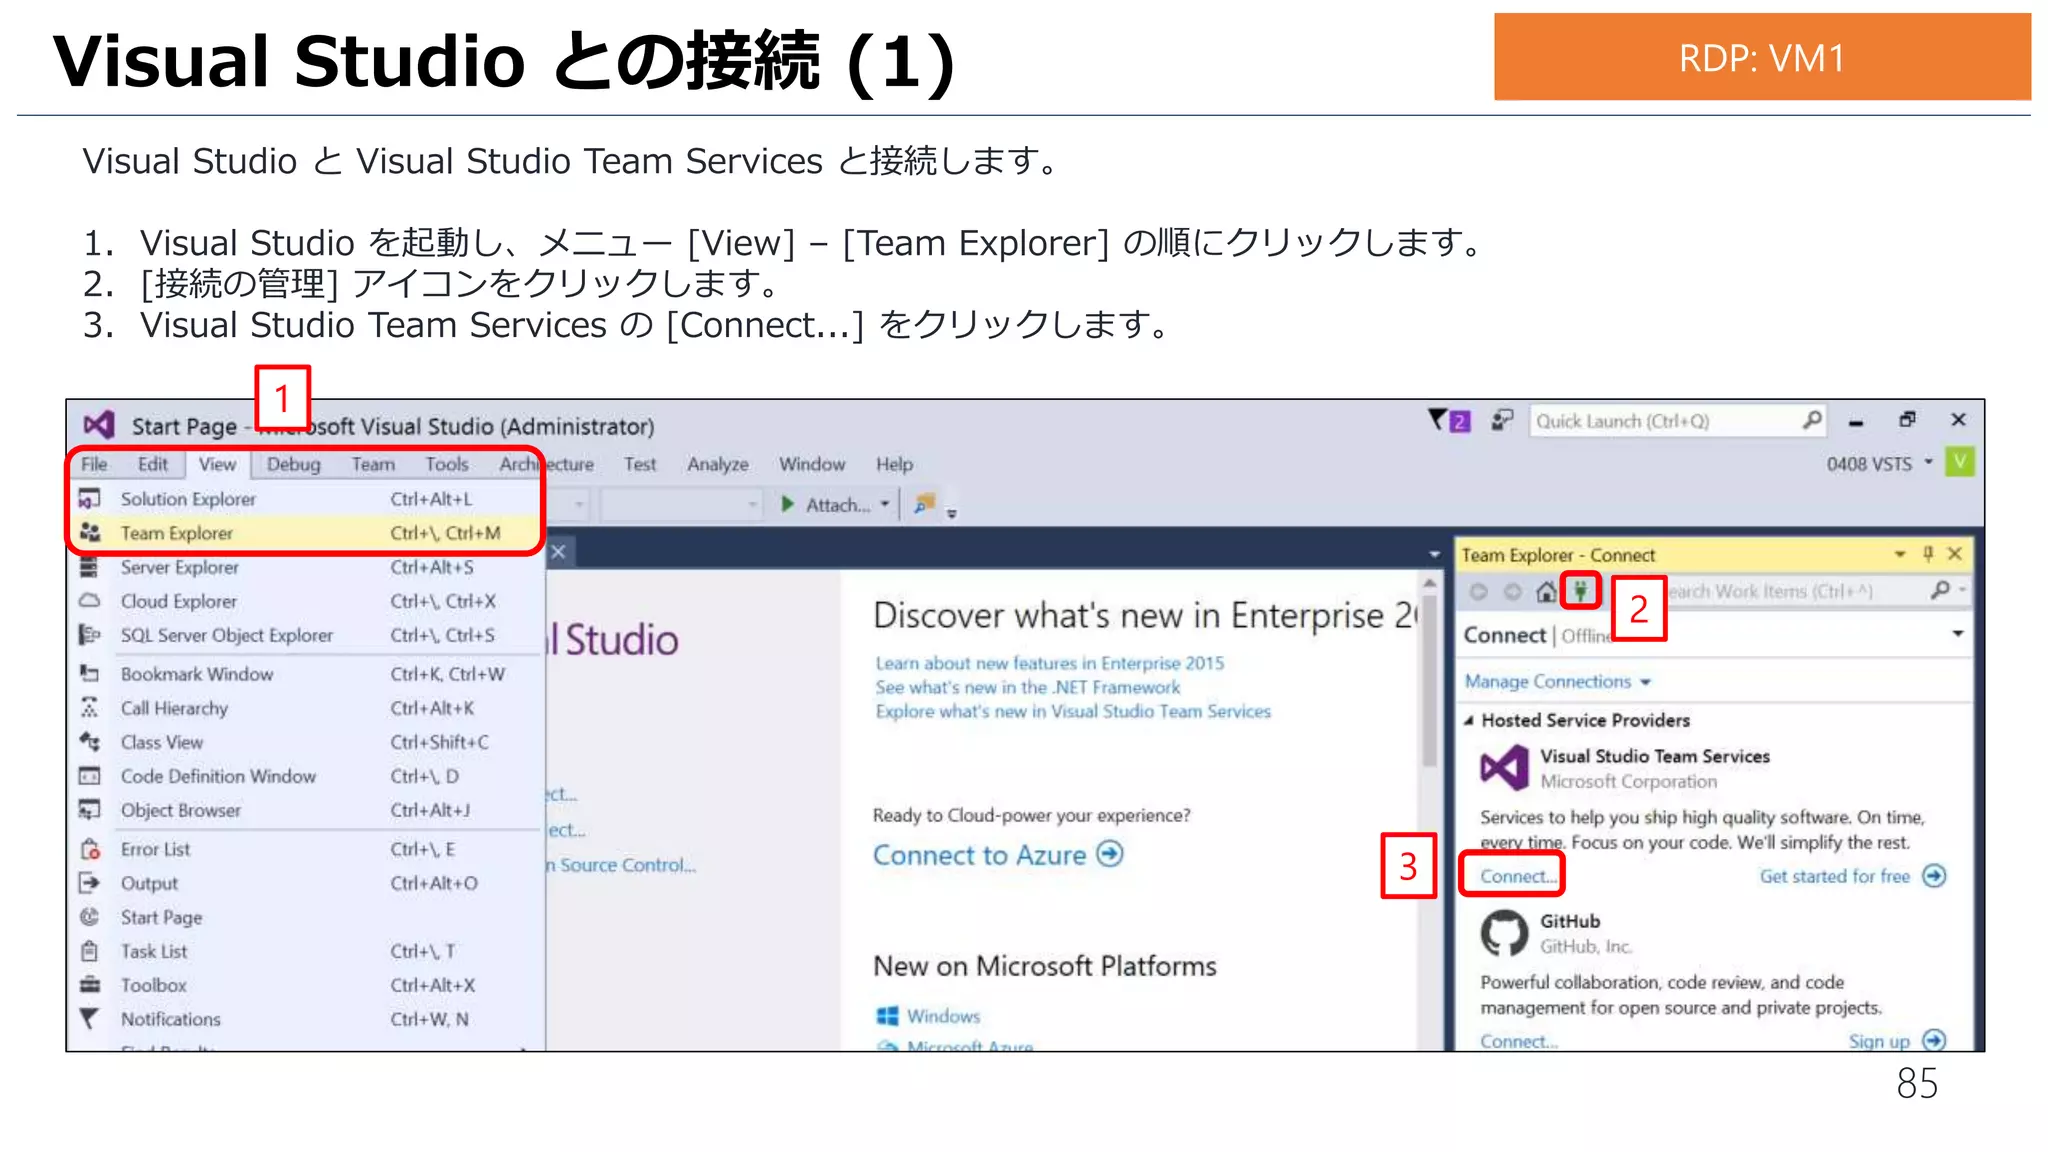Click Get started for free link
Viewport: 2048px width, 1152px height.
tap(1834, 876)
